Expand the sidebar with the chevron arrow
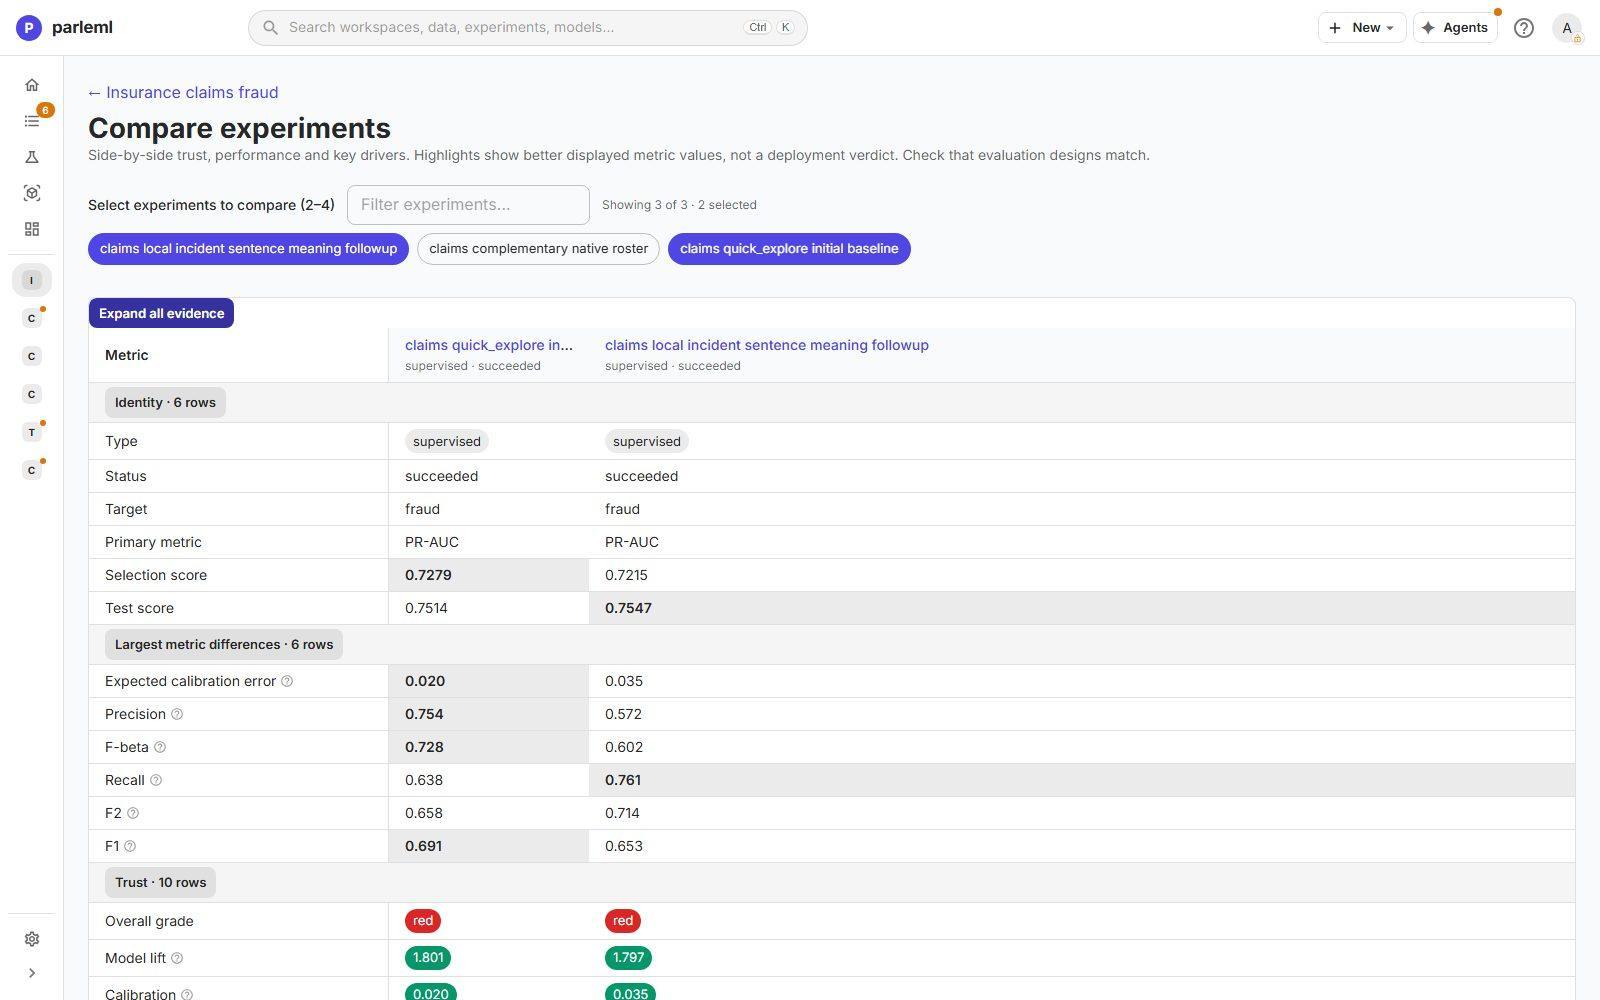The width and height of the screenshot is (1600, 1000). click(x=32, y=973)
